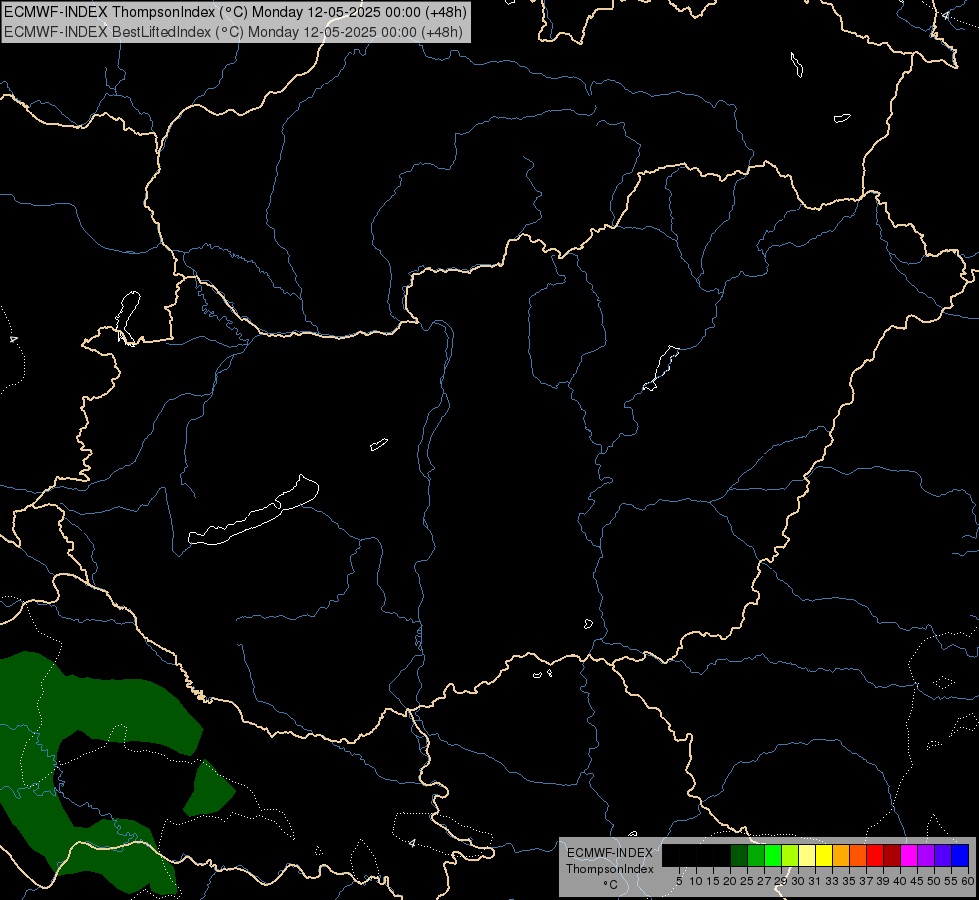This screenshot has height=900, width=979.
Task: Pick the dark red 39-40 legend swatch
Action: pos(892,855)
